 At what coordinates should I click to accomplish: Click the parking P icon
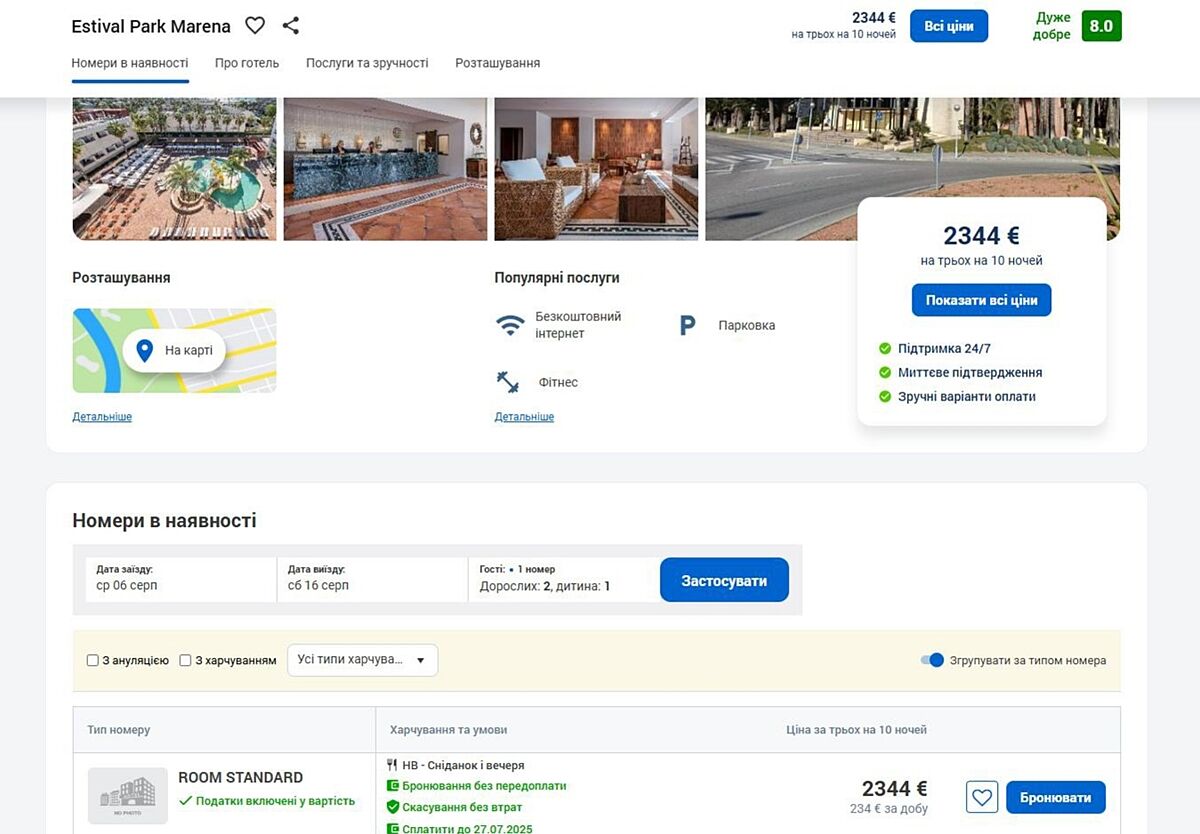(x=687, y=325)
